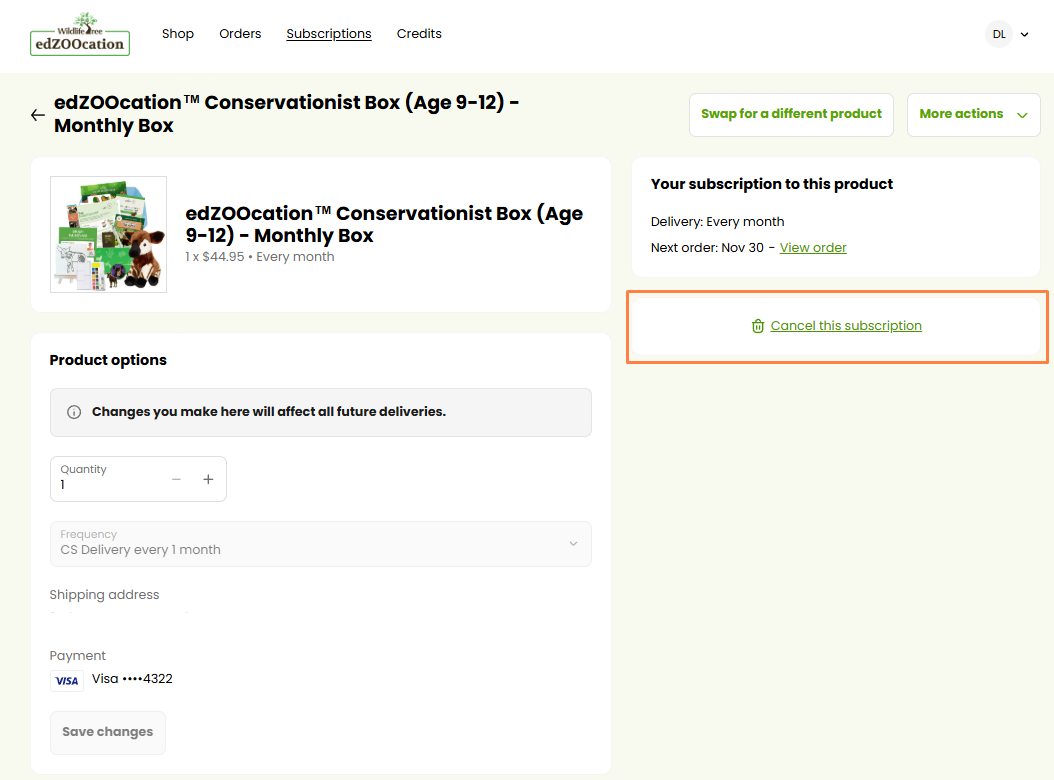
Task: Expand the account menu chevron
Action: tap(1024, 34)
